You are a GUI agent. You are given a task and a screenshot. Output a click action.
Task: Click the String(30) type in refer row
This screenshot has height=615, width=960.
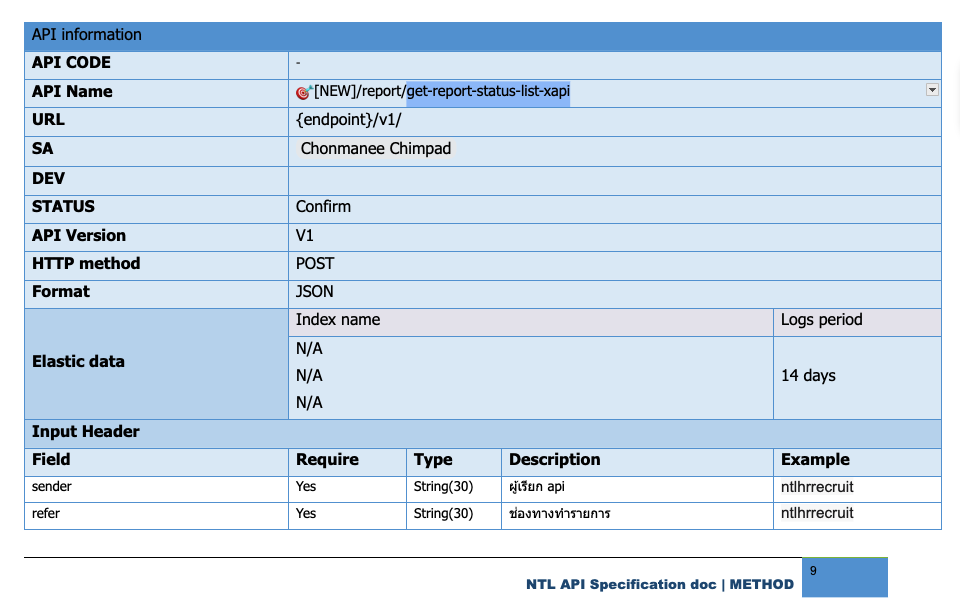(x=443, y=514)
